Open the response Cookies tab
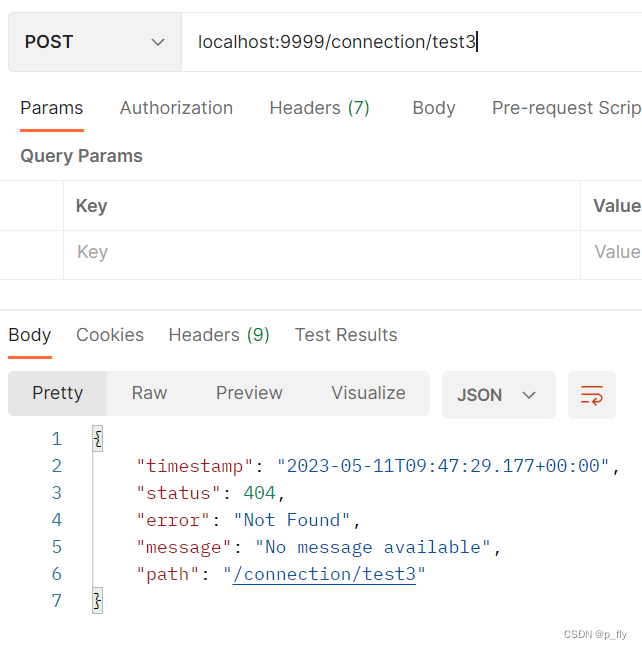Screen dimensions: 642x649 click(x=110, y=335)
